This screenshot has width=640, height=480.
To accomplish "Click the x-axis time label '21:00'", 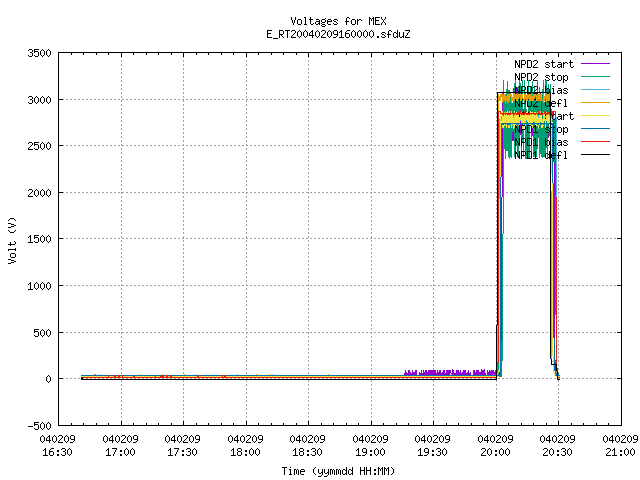I will click(x=620, y=452).
